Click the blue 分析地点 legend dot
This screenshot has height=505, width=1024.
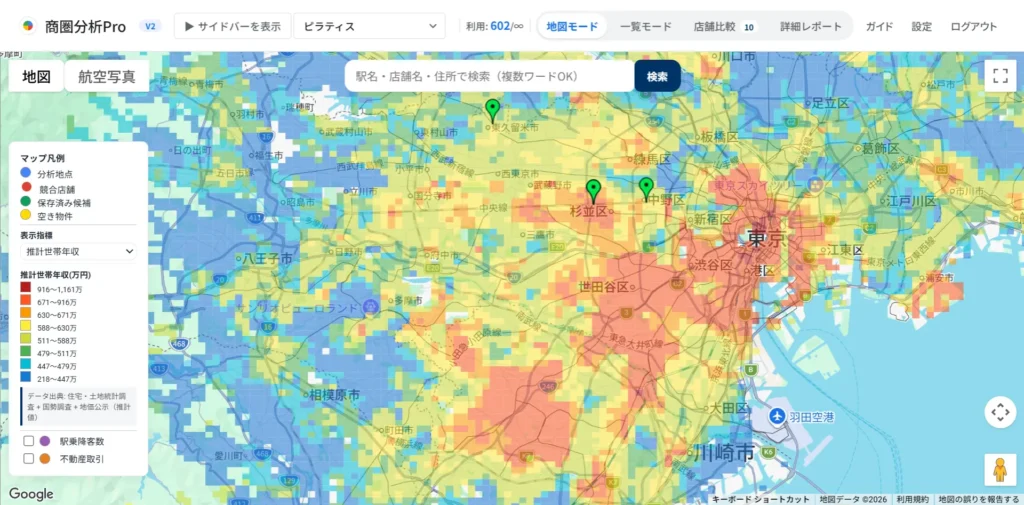pyautogui.click(x=26, y=173)
